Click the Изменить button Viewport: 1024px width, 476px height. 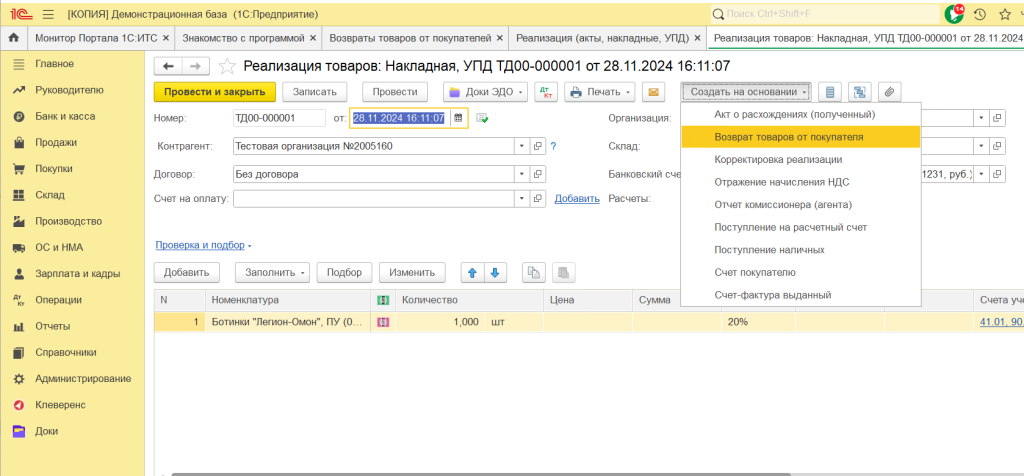[x=411, y=272]
